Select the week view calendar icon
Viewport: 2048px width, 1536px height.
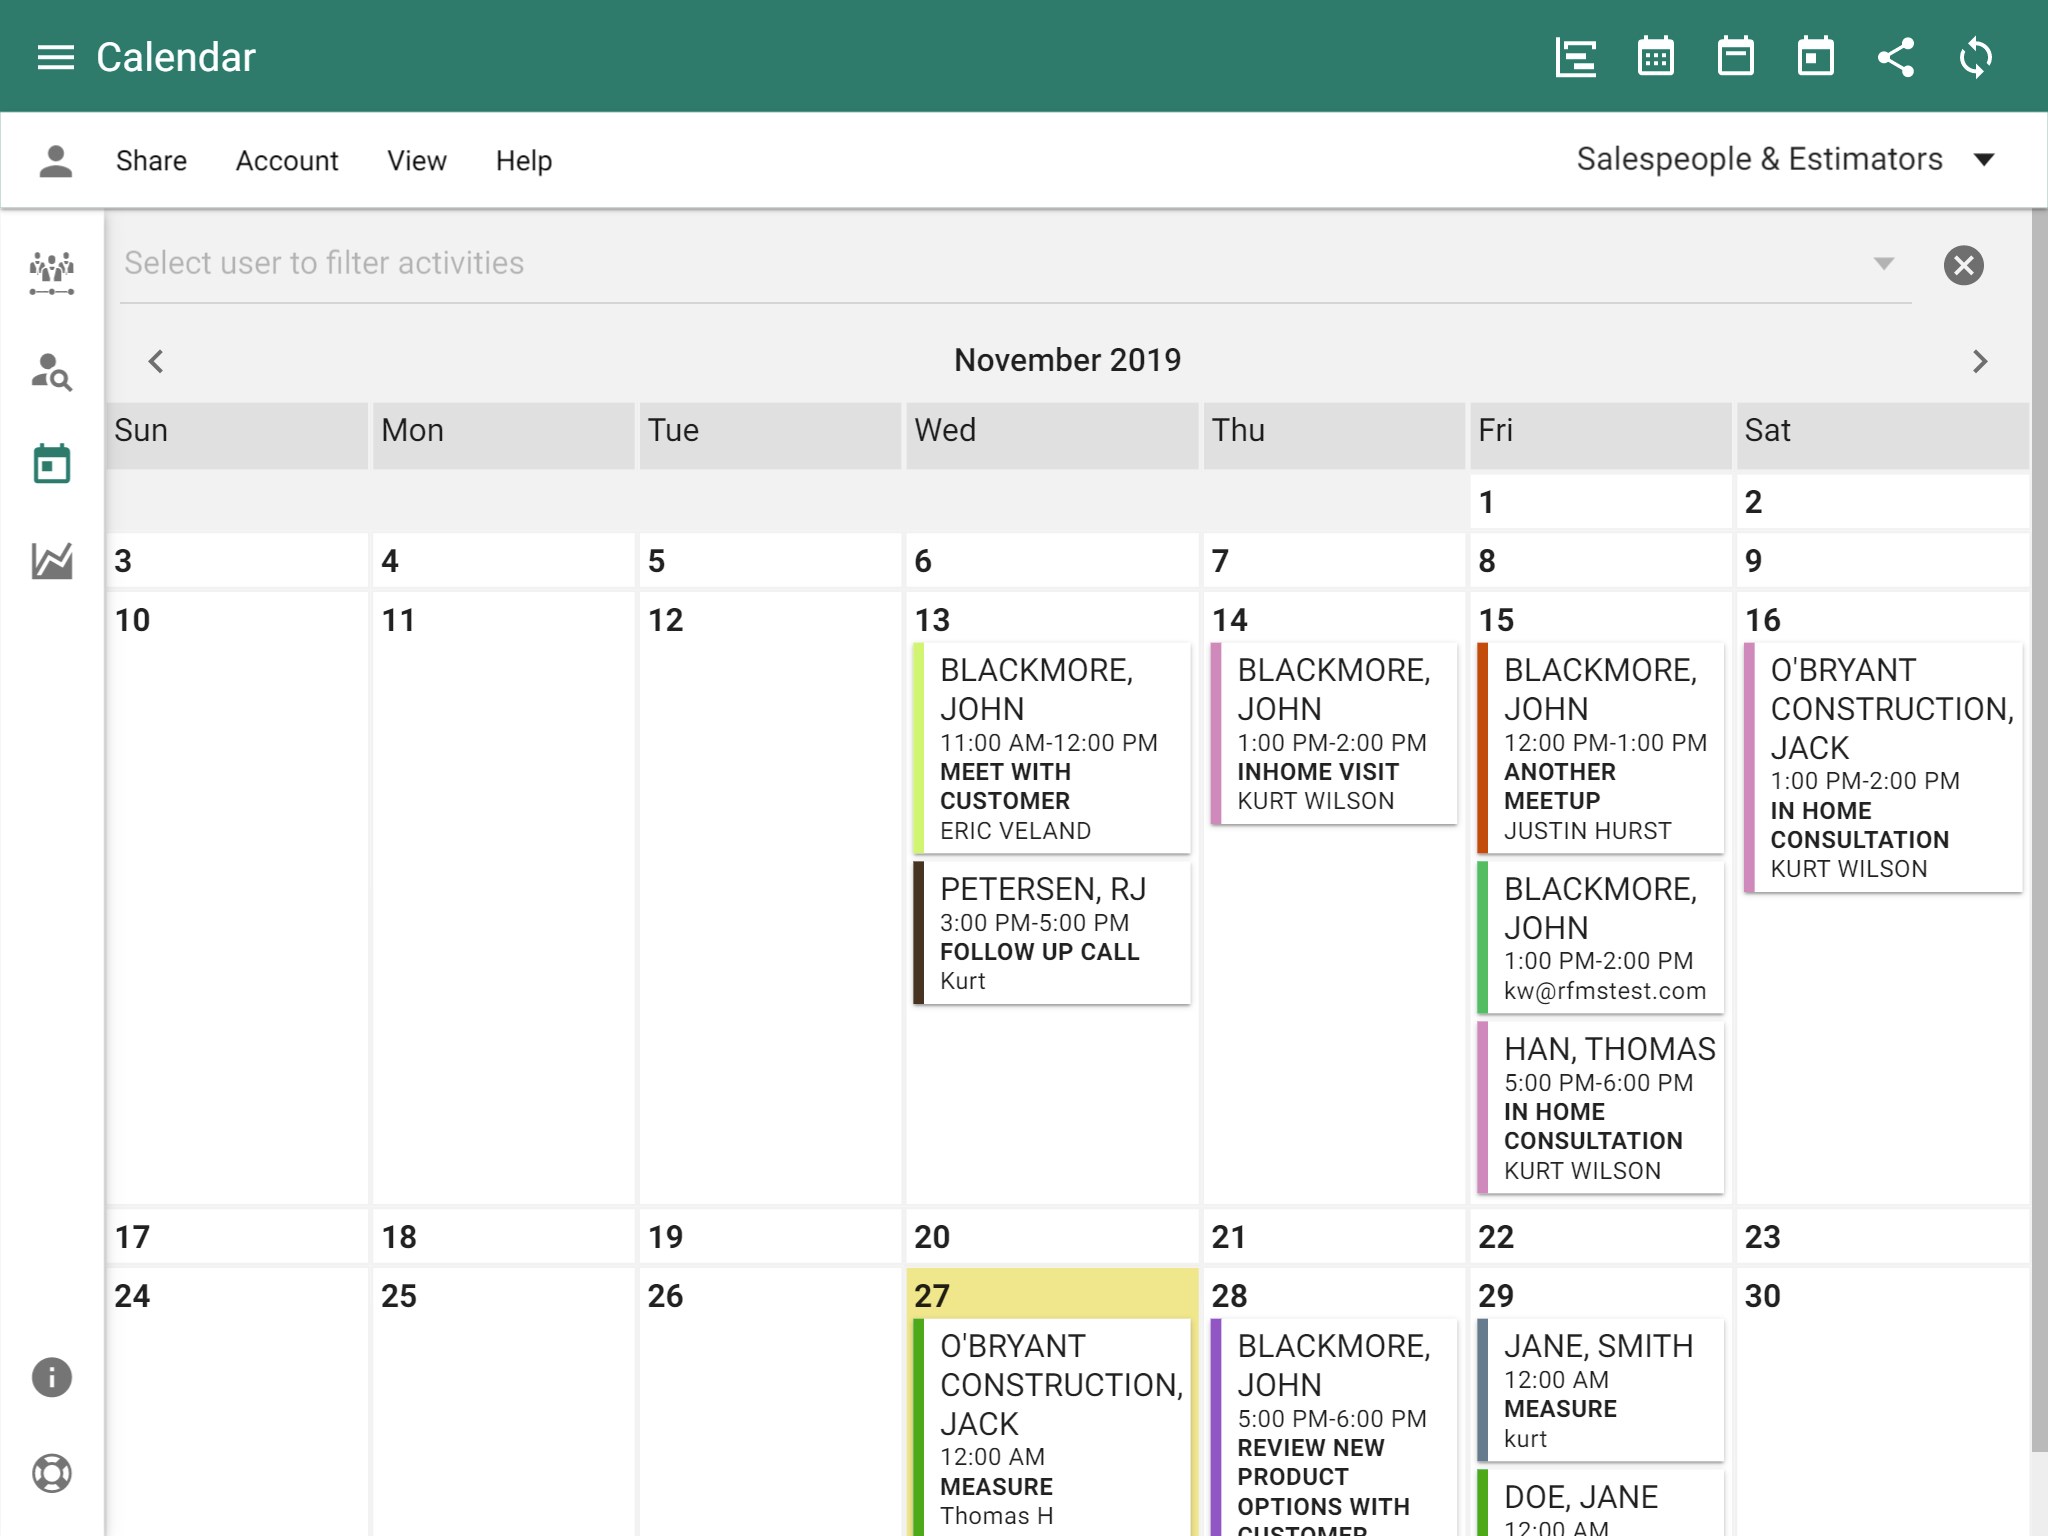[x=1736, y=57]
